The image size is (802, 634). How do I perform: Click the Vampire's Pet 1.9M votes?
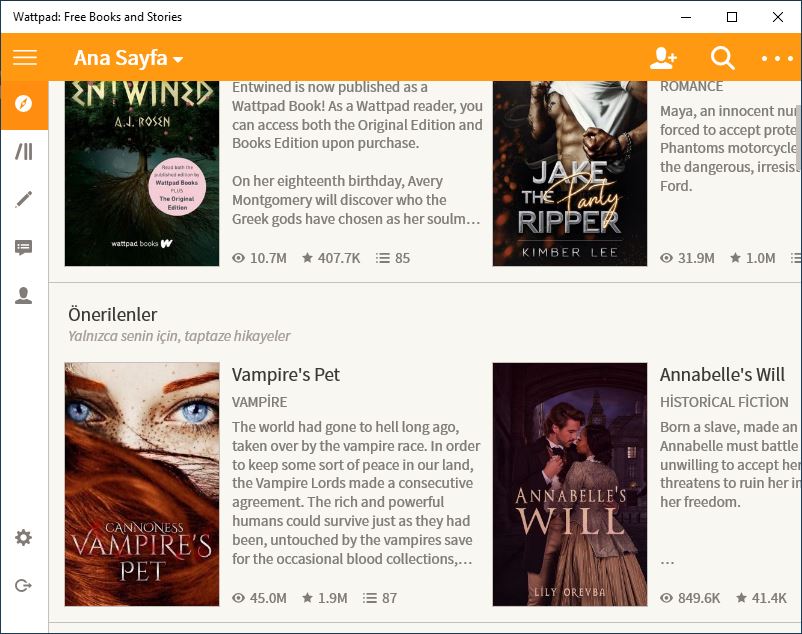[x=325, y=598]
